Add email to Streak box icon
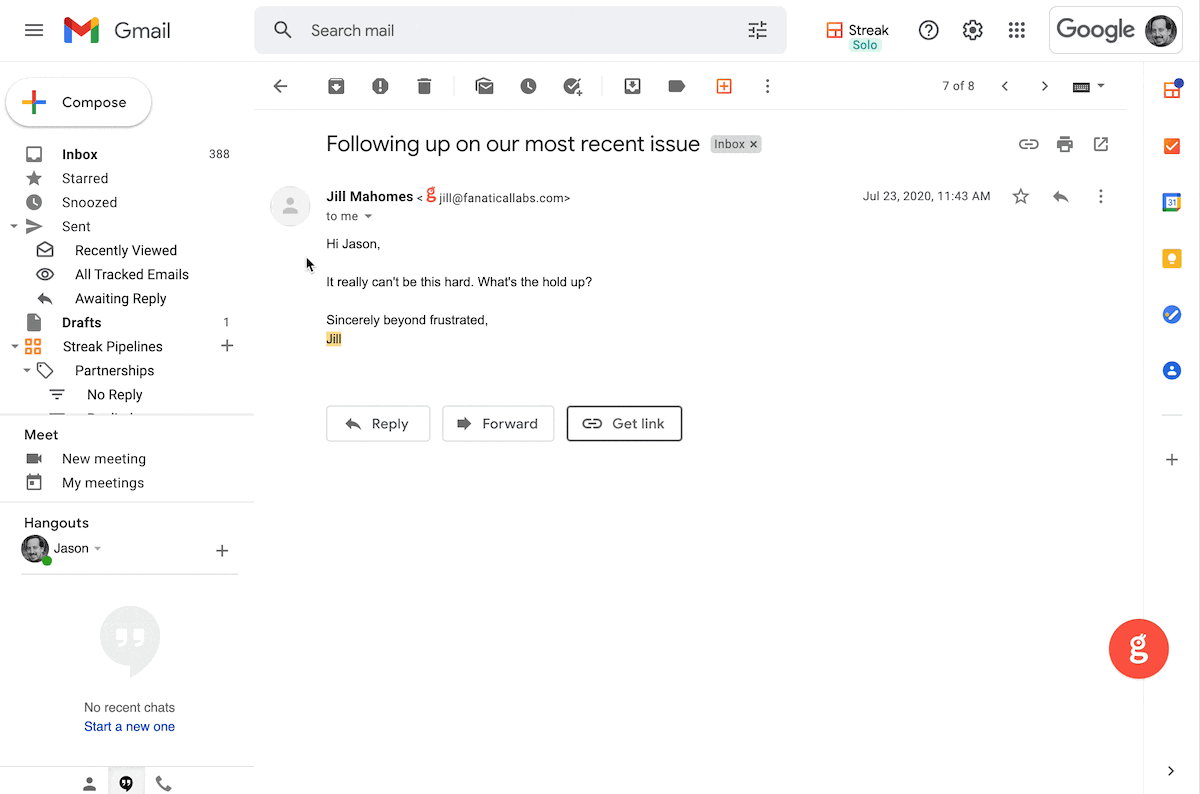 724,86
